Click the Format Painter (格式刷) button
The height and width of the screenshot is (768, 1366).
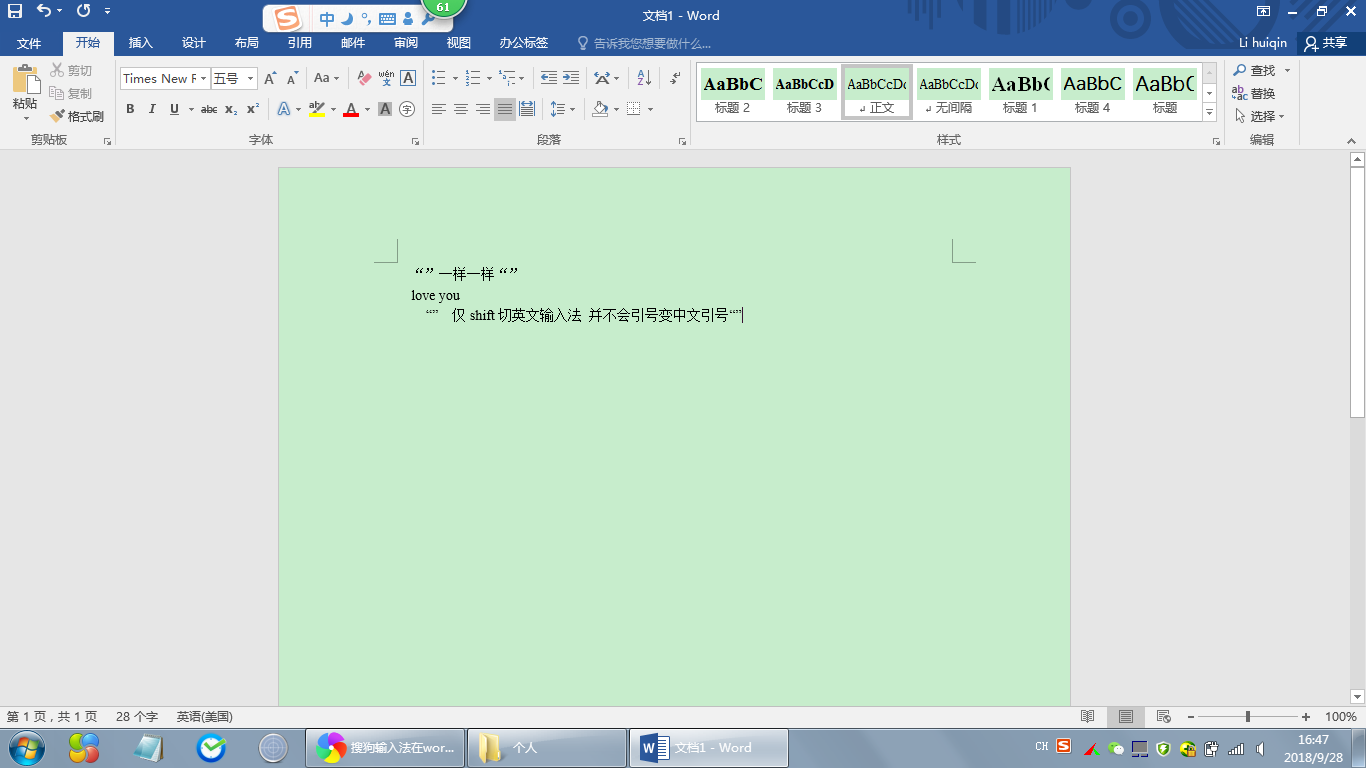click(77, 116)
